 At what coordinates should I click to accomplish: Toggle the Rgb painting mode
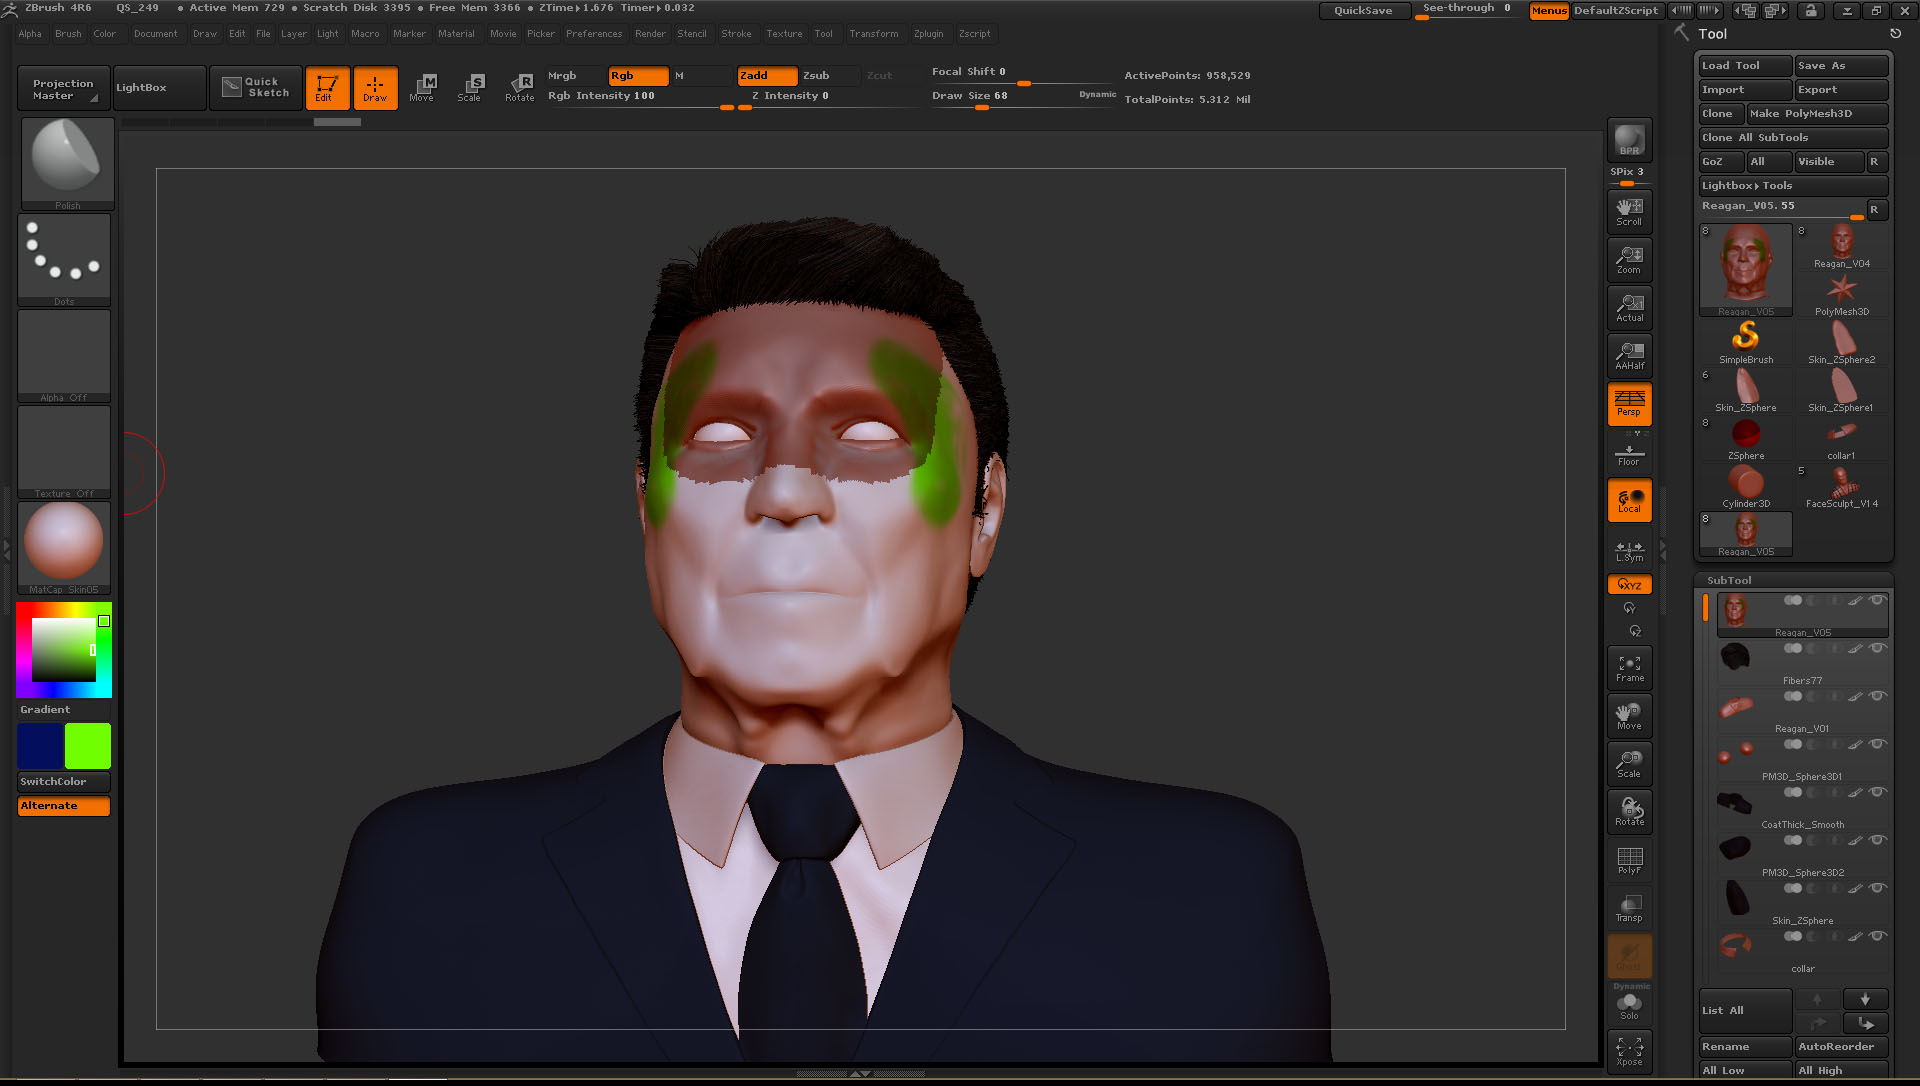(639, 75)
